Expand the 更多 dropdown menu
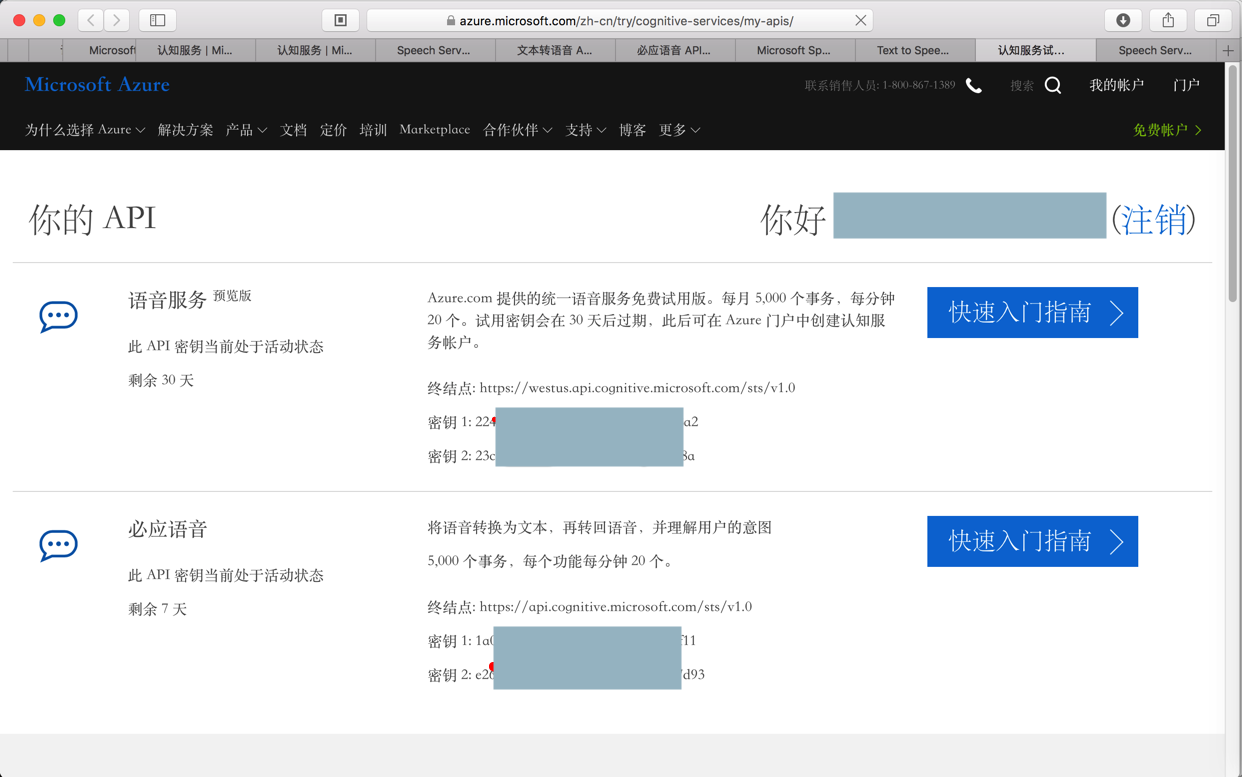Viewport: 1242px width, 778px height. point(679,130)
